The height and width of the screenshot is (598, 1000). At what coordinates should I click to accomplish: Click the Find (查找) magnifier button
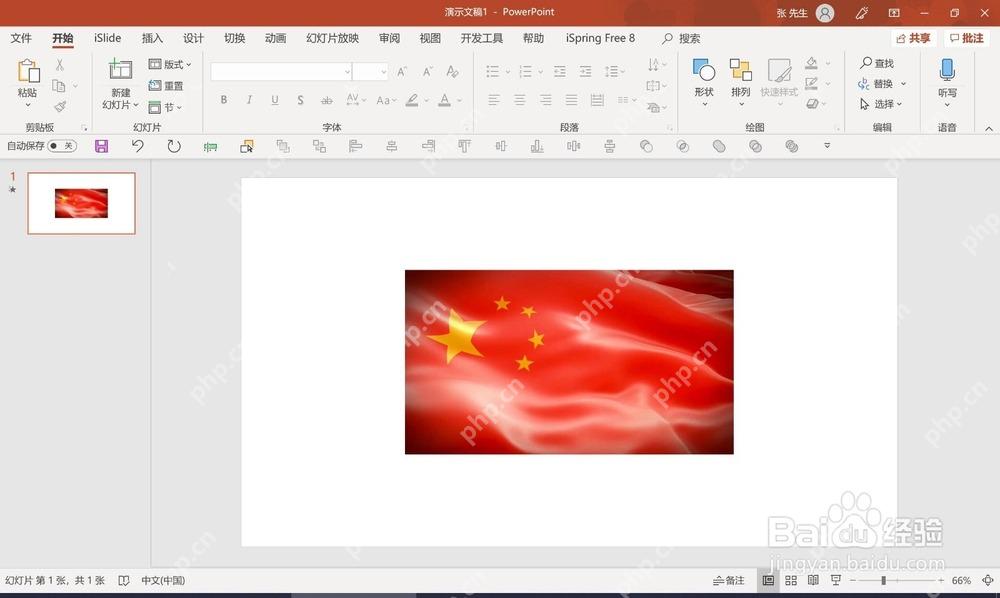877,63
